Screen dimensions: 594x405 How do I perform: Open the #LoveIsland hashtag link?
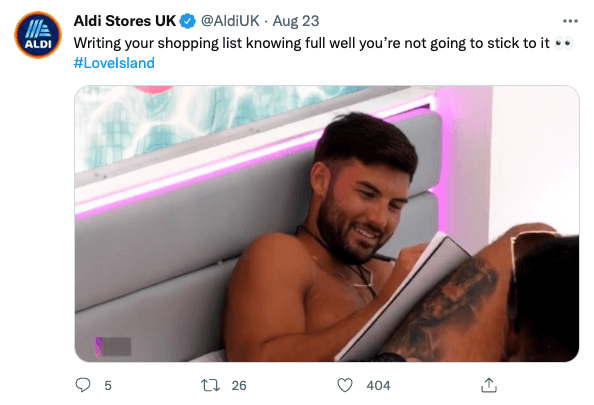(114, 63)
